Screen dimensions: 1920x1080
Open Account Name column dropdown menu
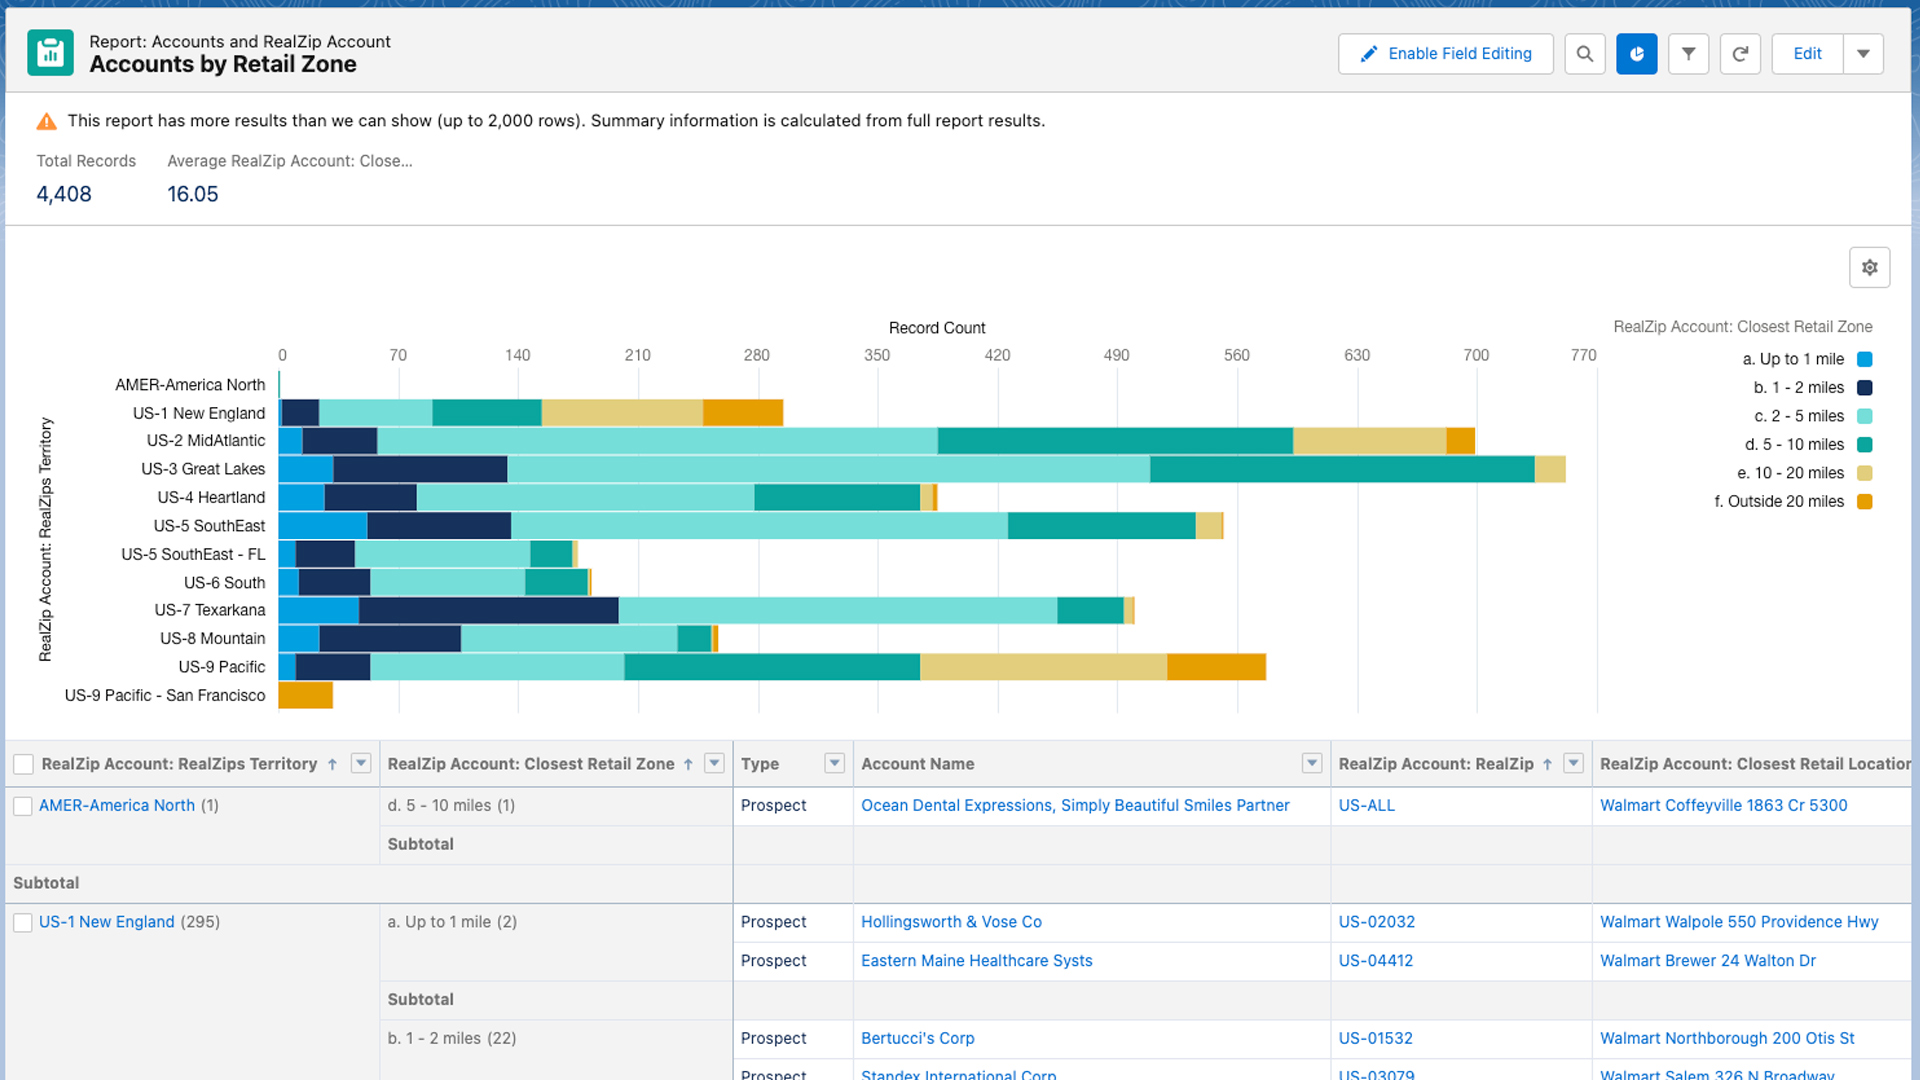1312,763
